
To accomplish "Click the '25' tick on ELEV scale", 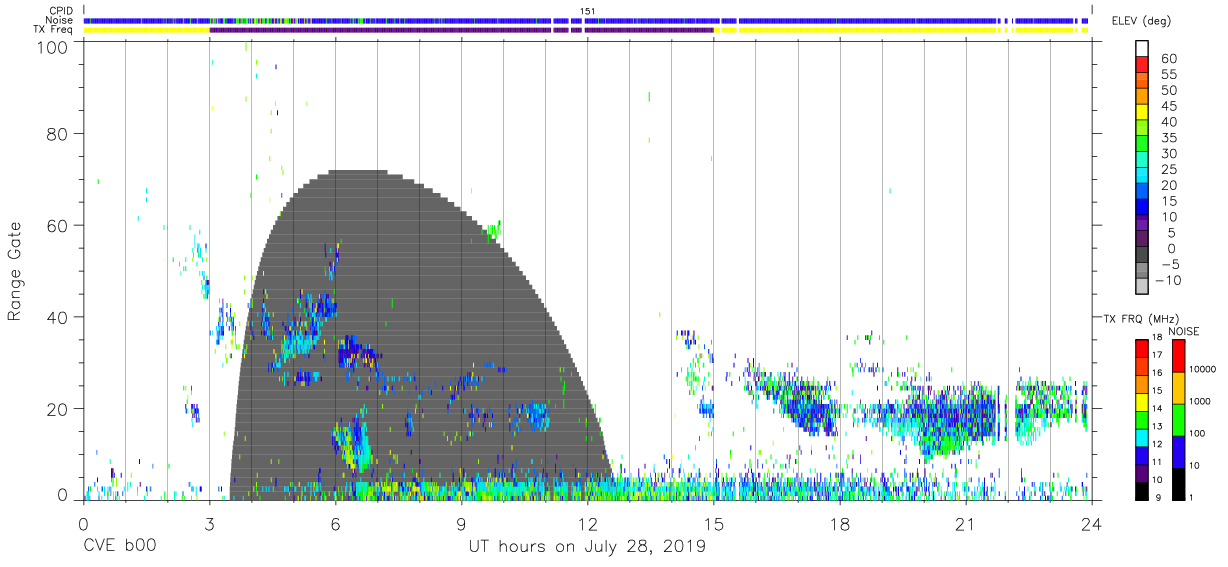I will 1168,169.
